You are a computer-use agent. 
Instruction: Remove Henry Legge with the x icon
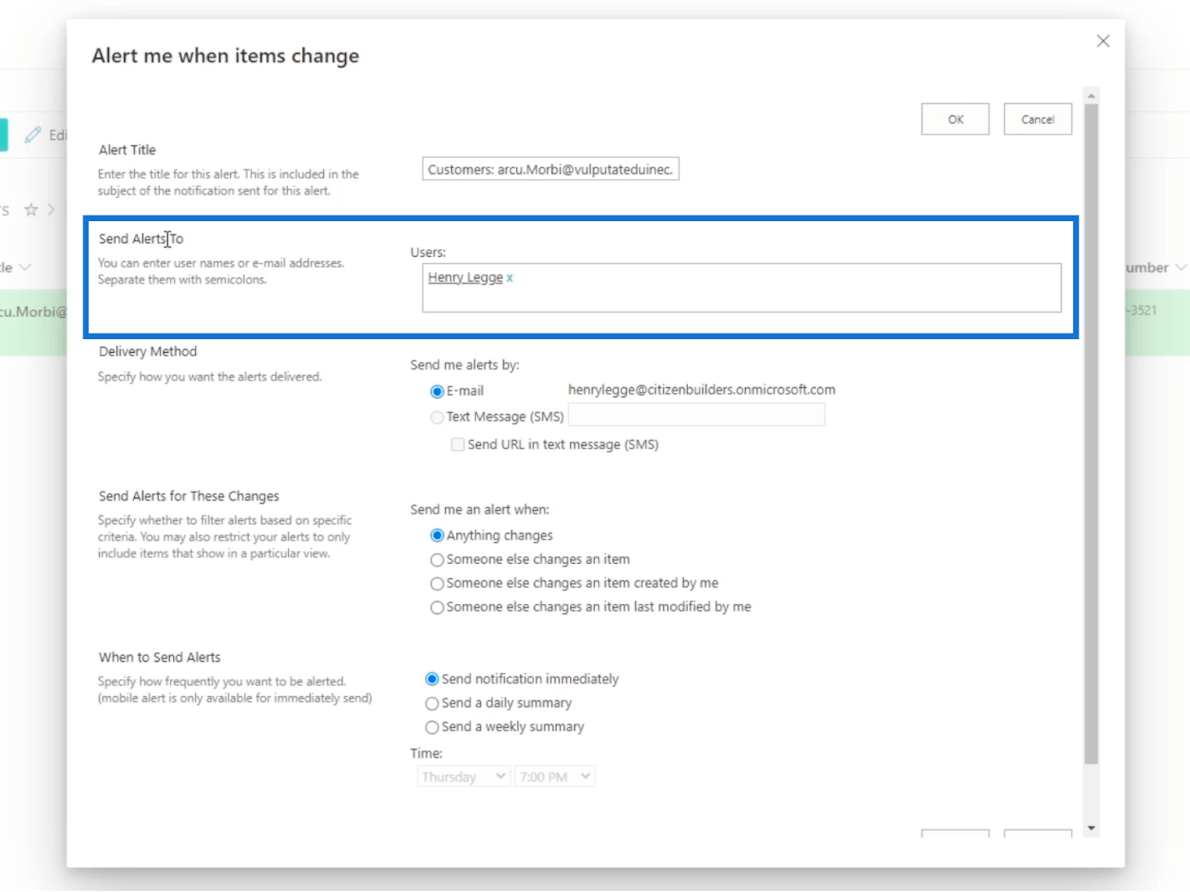(x=510, y=278)
